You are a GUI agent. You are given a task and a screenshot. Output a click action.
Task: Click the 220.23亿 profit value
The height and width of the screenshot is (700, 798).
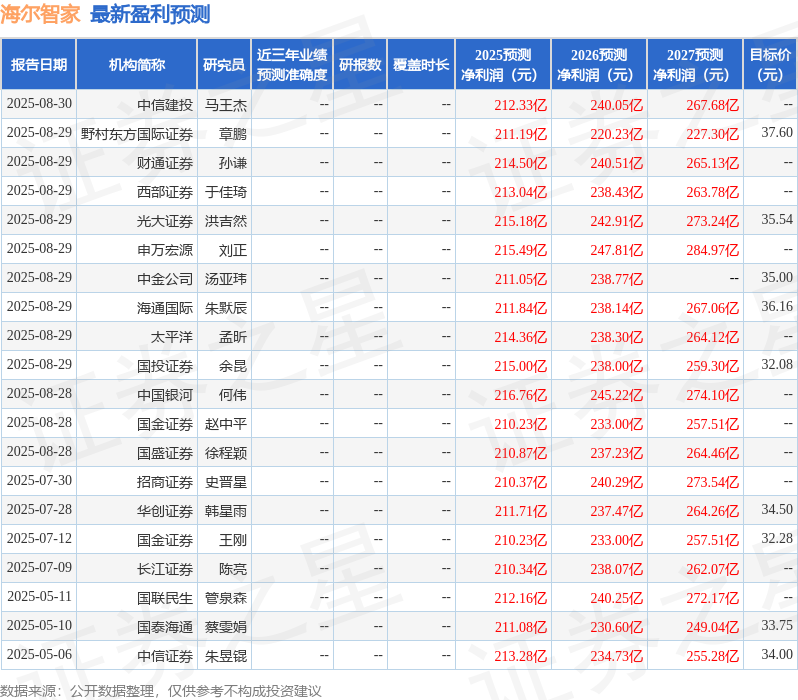(617, 134)
